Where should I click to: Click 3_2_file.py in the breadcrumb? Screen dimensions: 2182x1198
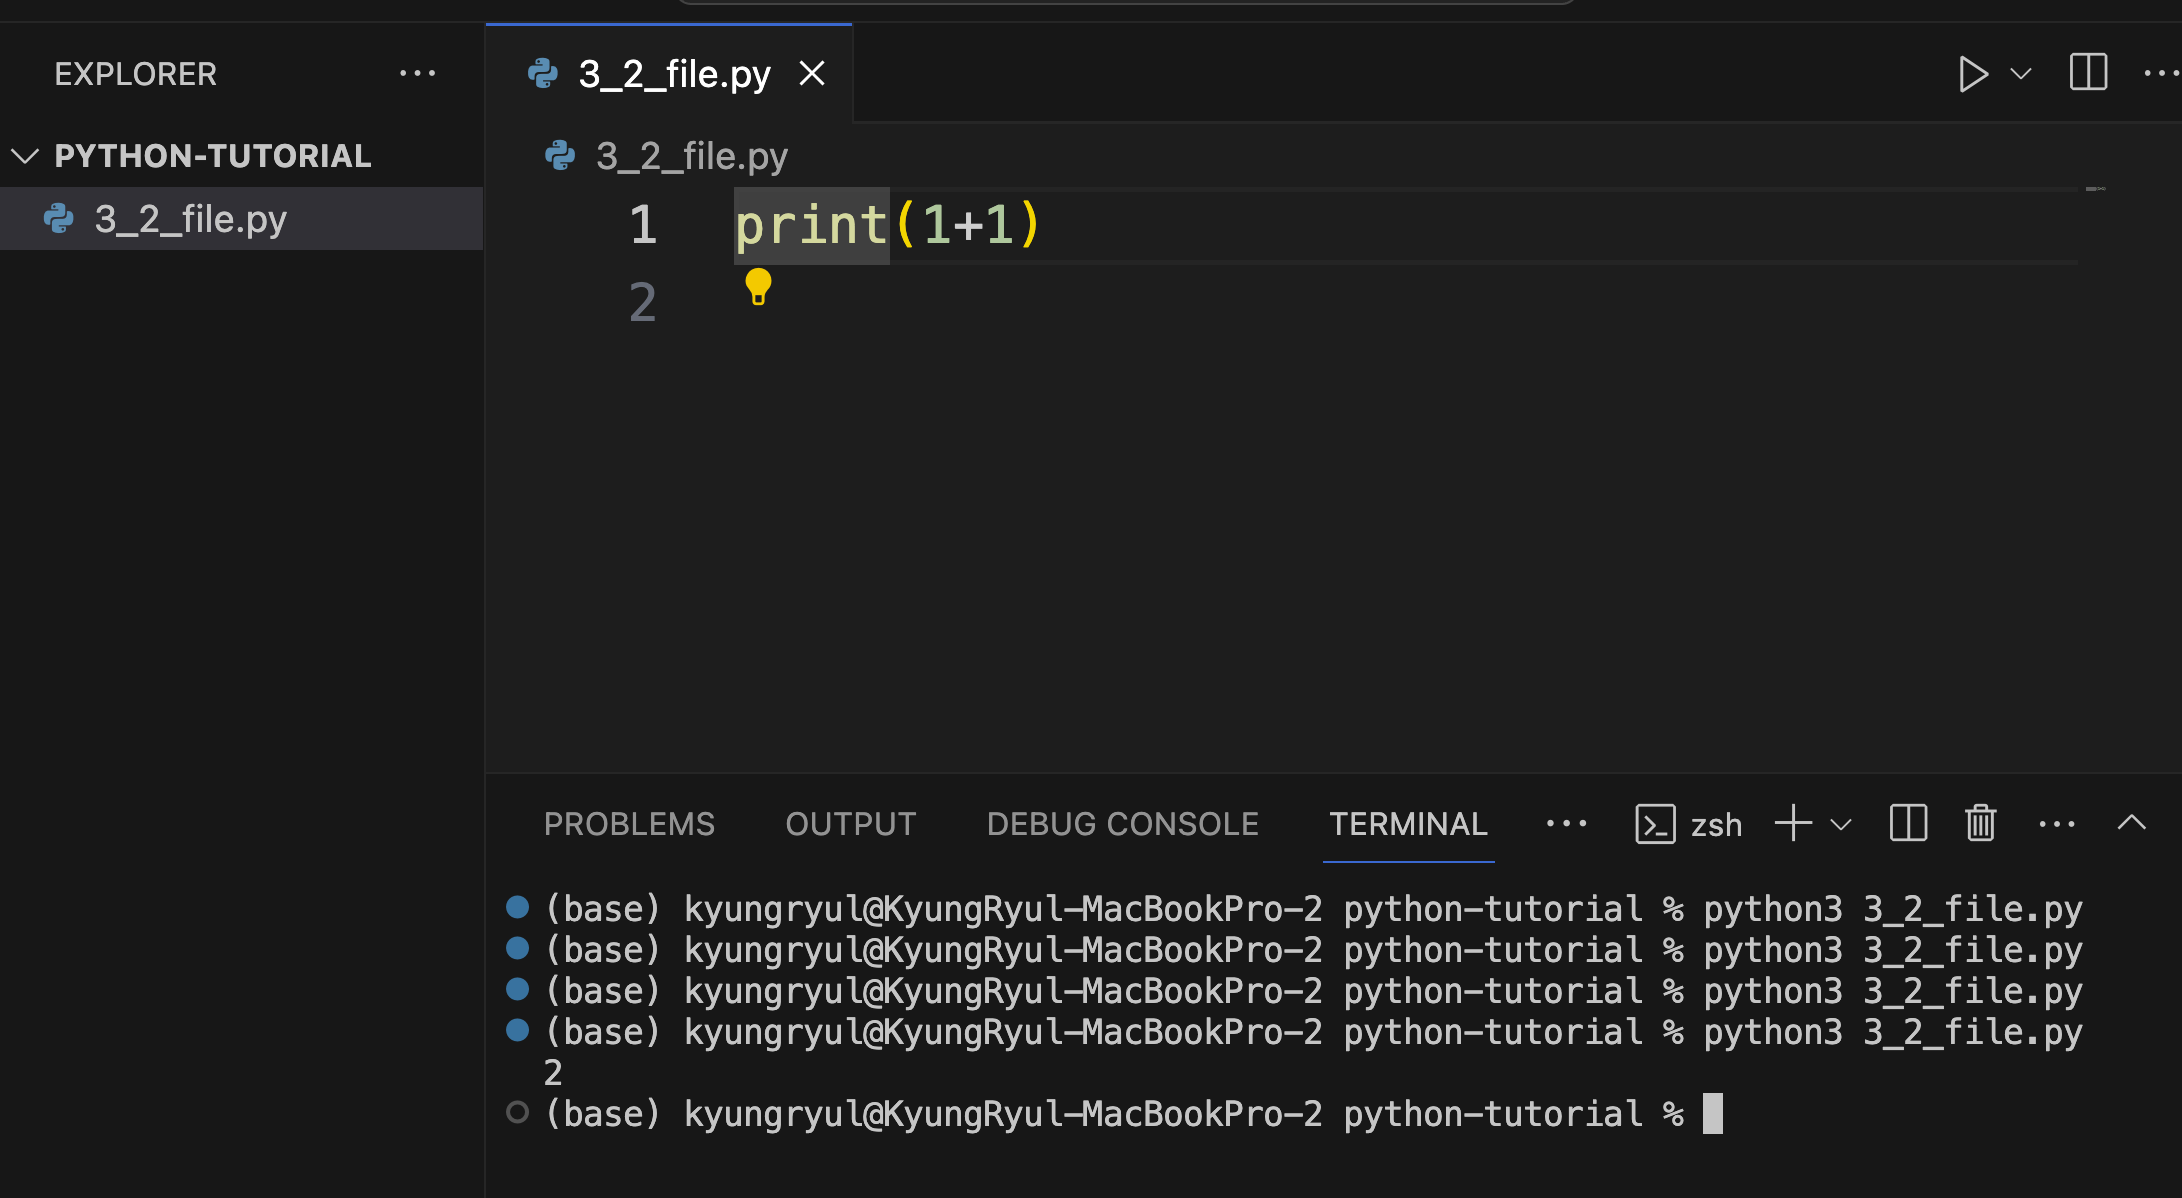click(x=691, y=157)
